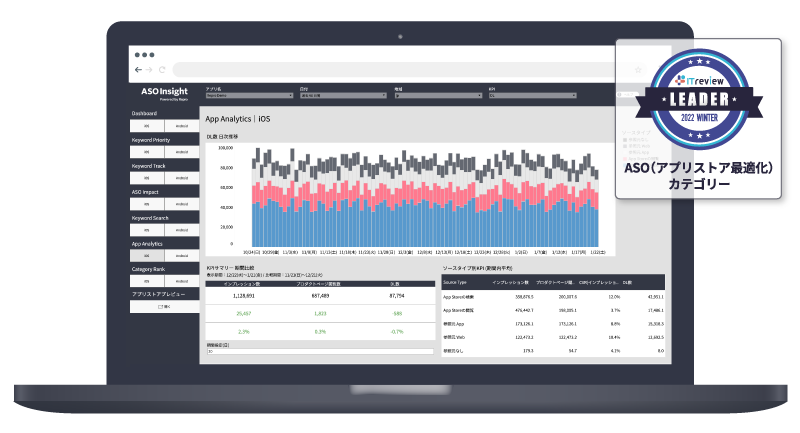
Task: Select iOS under Keyword Priority
Action: 147,152
